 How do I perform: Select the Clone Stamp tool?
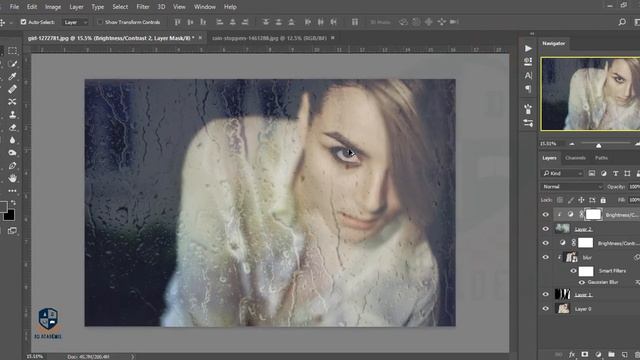point(12,115)
